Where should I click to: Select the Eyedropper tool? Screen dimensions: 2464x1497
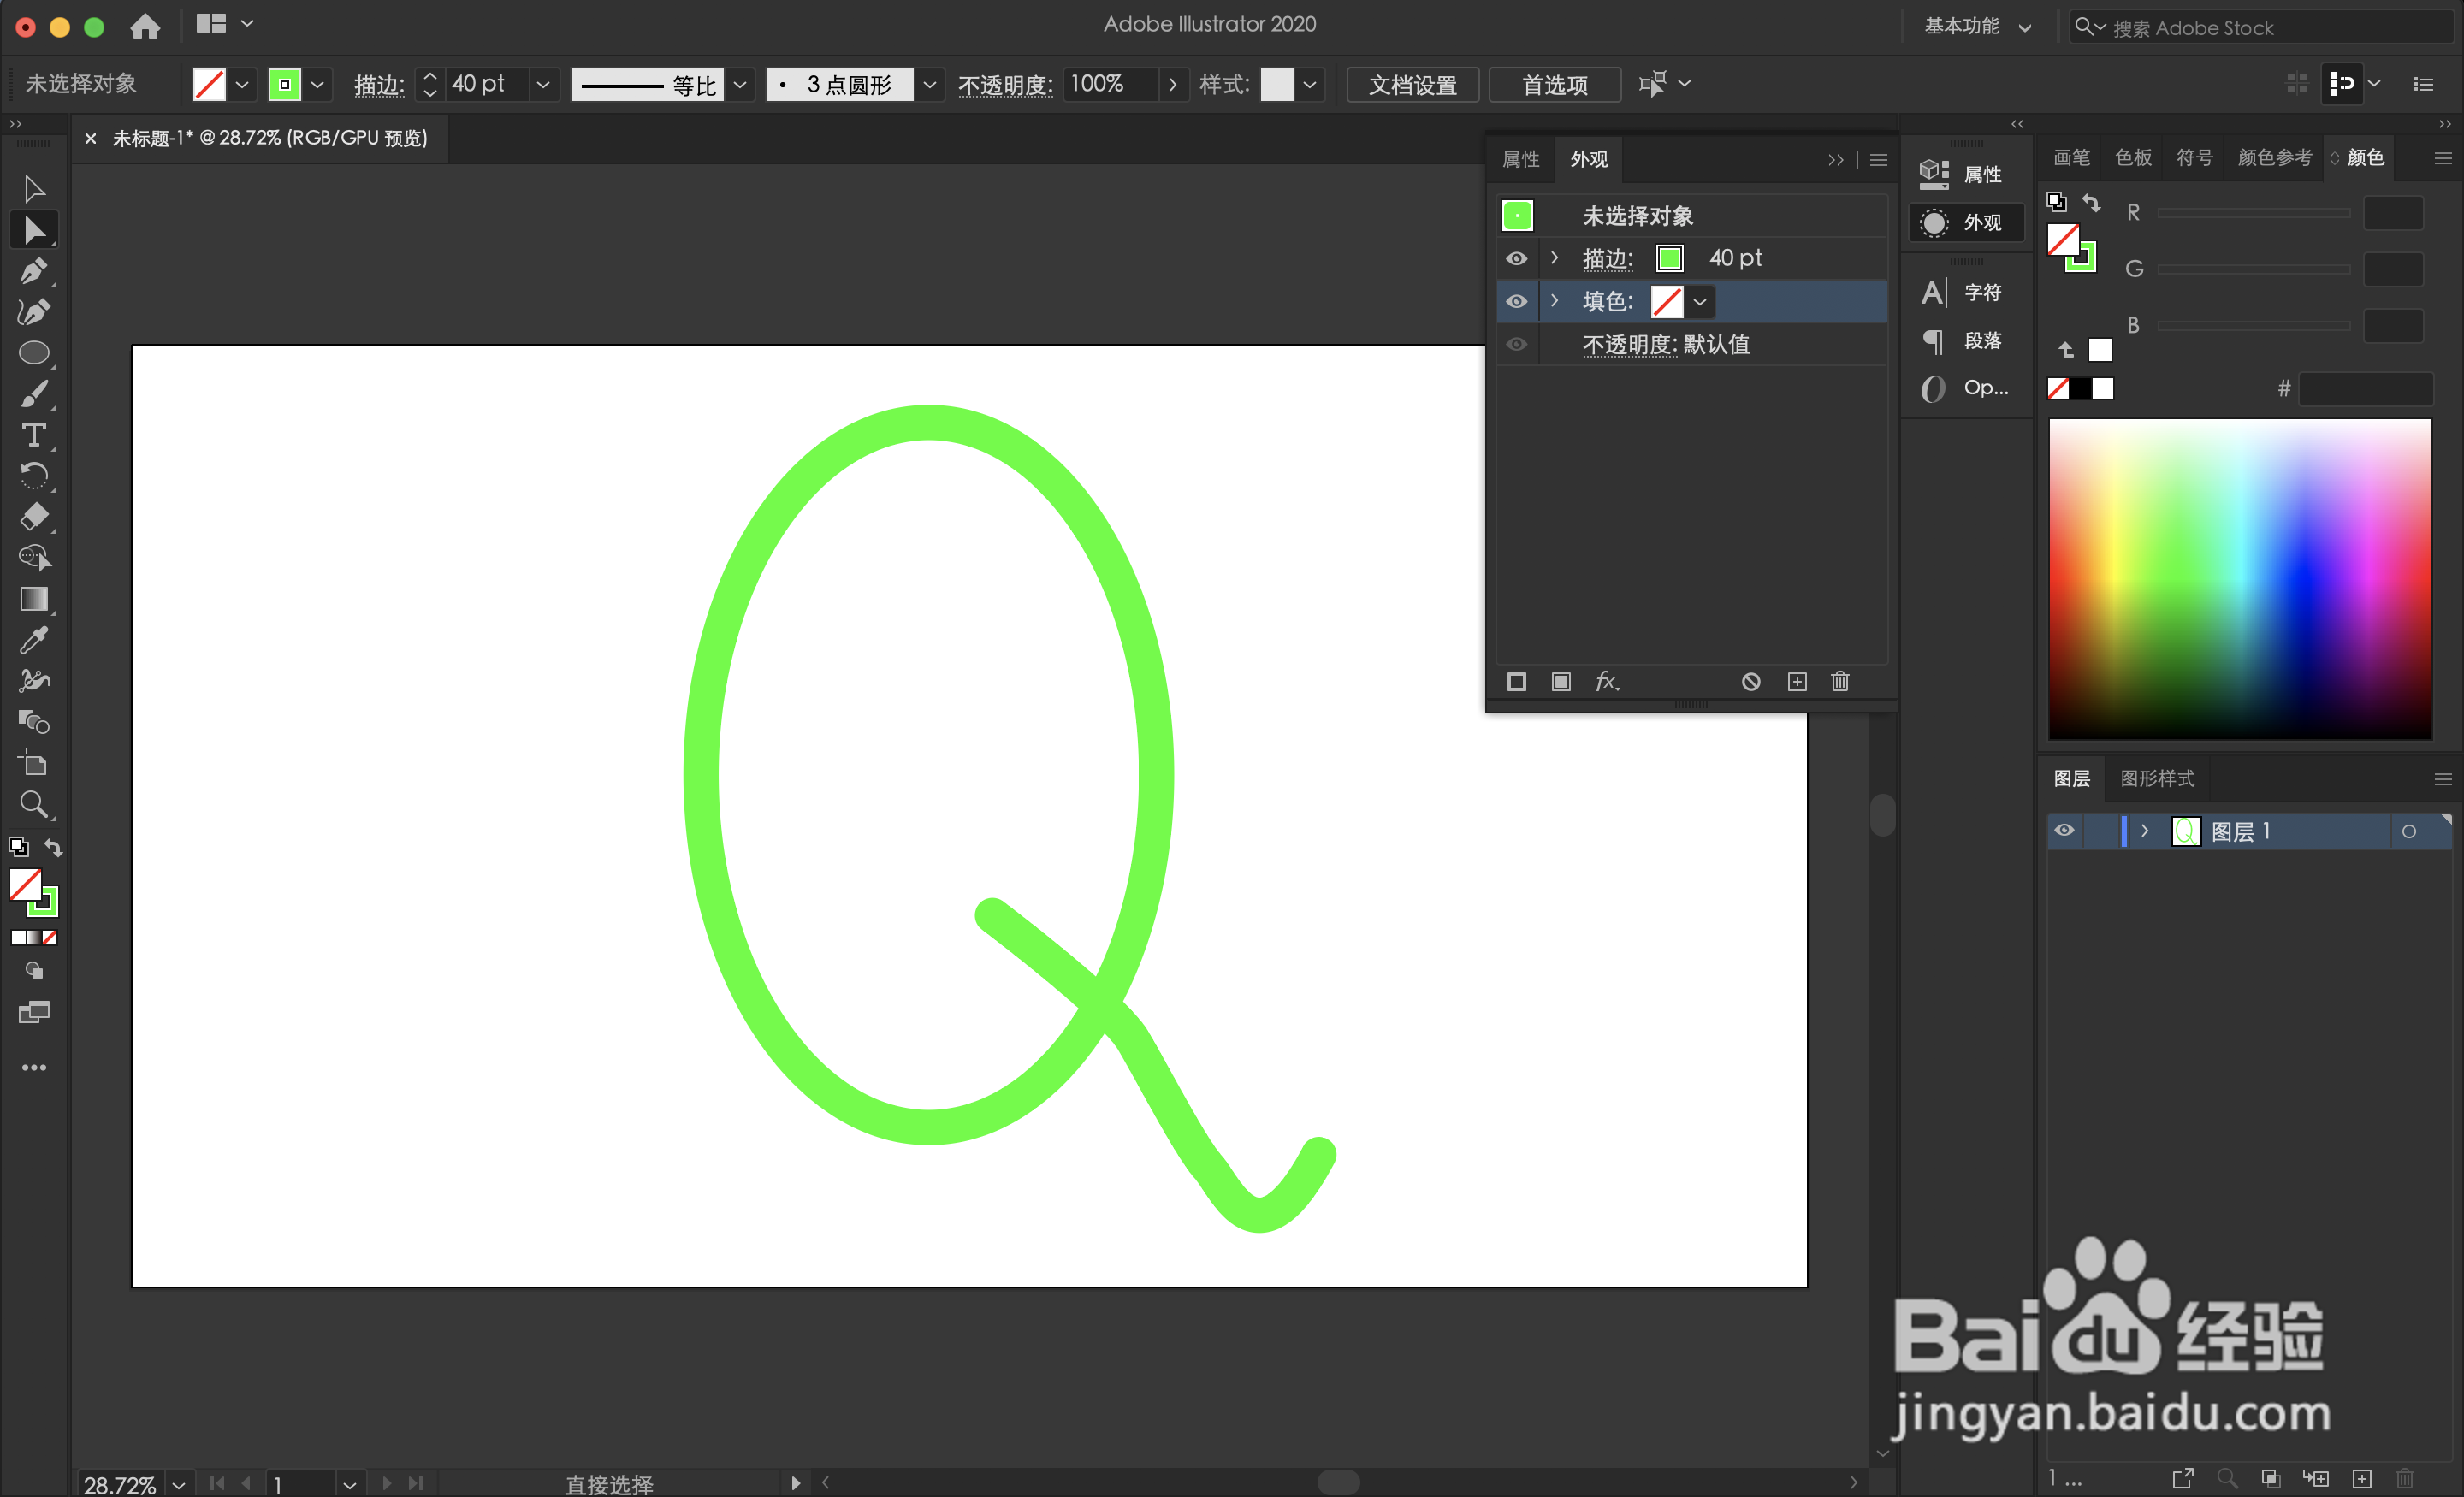[35, 640]
